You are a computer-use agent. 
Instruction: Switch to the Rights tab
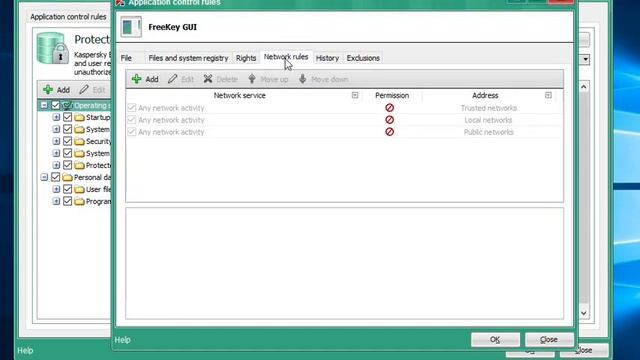[x=246, y=58]
